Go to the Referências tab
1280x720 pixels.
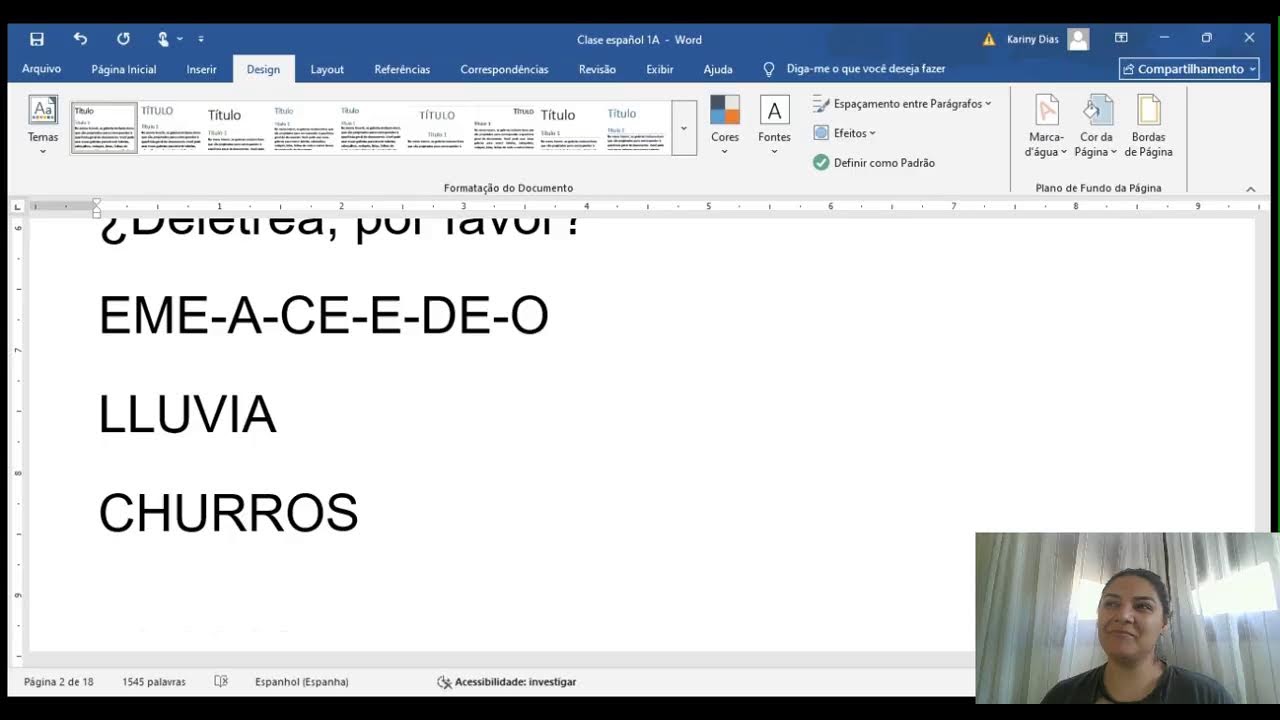click(402, 69)
